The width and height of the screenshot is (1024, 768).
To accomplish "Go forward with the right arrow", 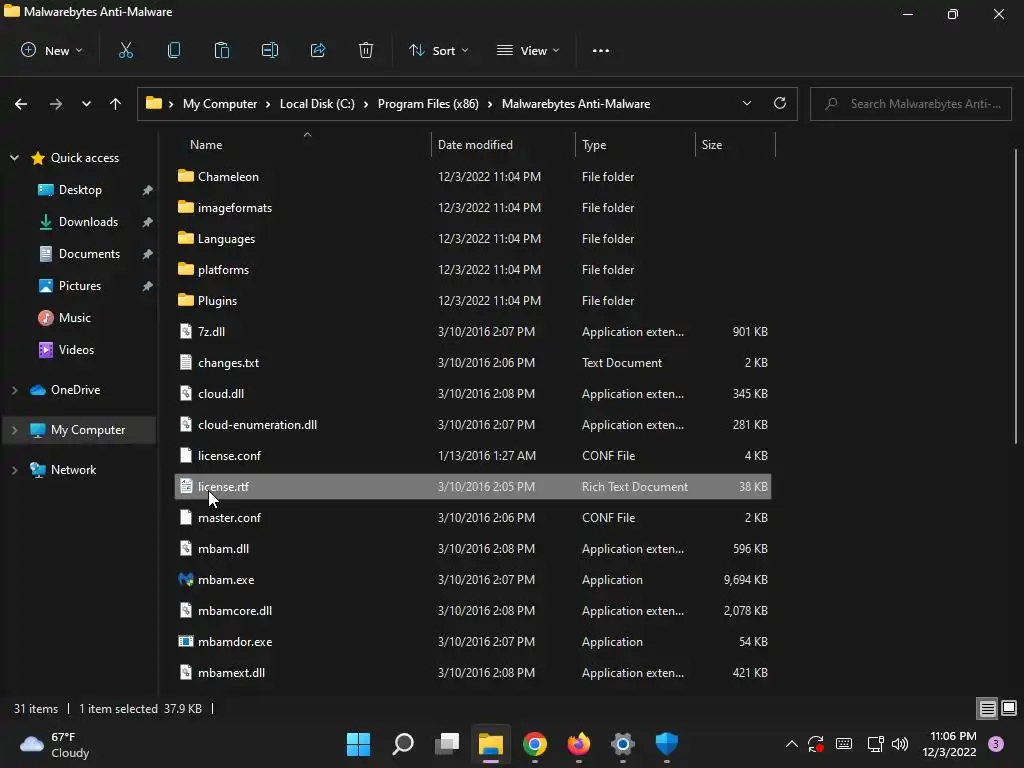I will (x=56, y=104).
